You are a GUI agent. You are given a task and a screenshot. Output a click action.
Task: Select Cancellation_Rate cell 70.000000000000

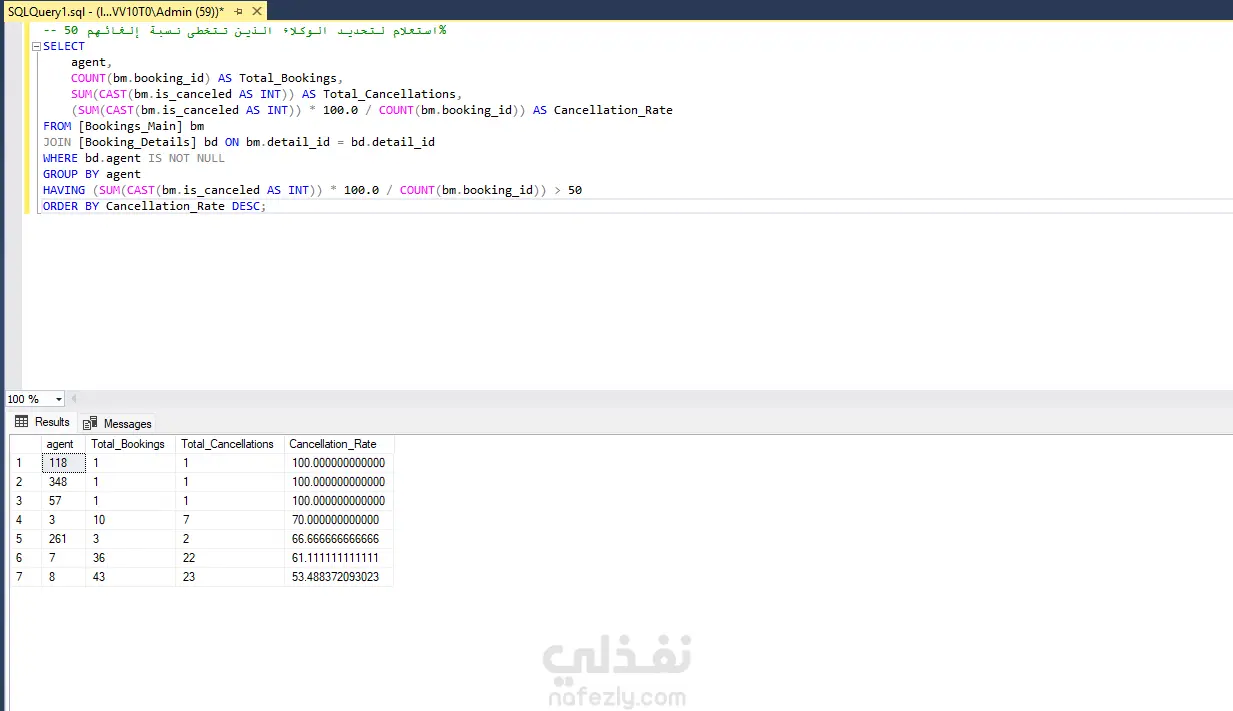(339, 520)
